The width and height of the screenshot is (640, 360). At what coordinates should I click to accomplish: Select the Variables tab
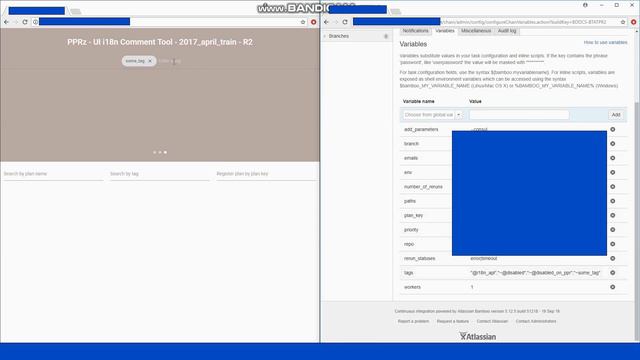pos(444,31)
